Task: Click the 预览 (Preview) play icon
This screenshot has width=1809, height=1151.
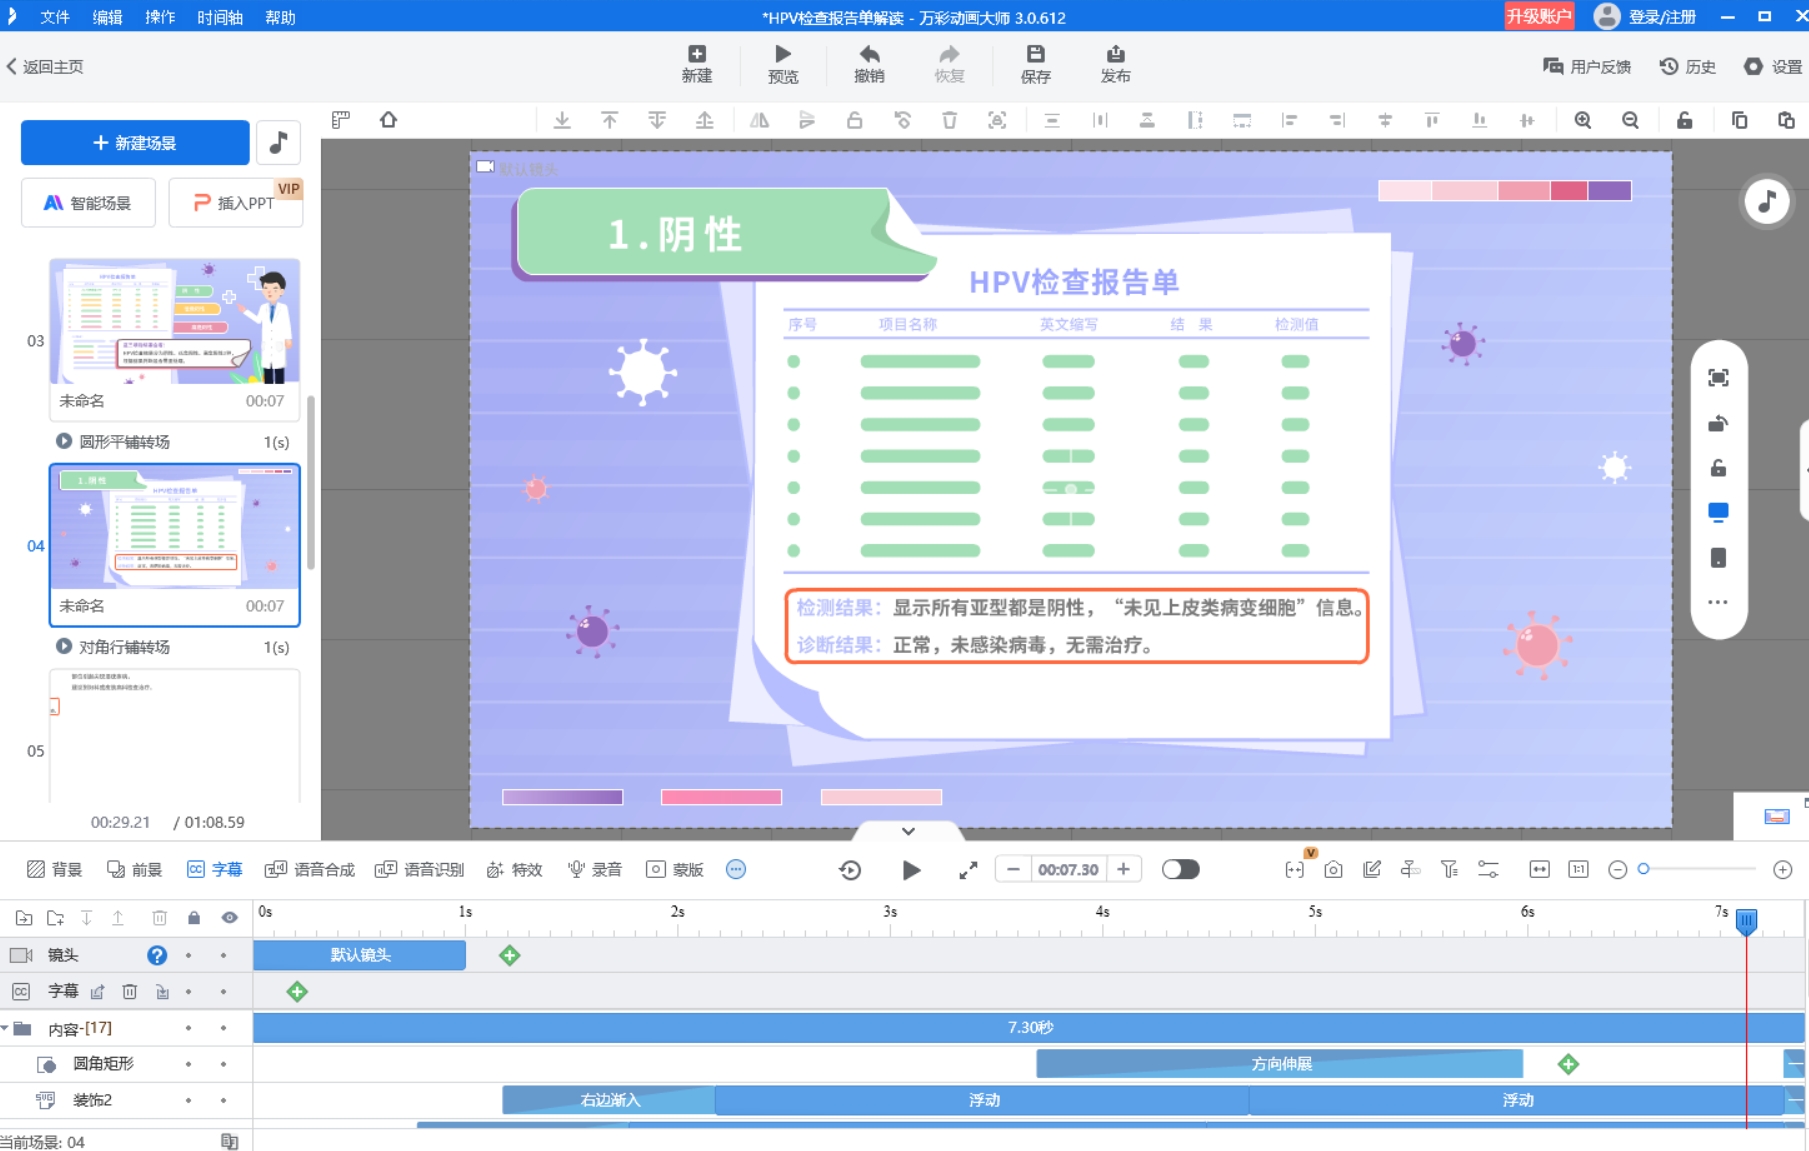Action: (783, 64)
